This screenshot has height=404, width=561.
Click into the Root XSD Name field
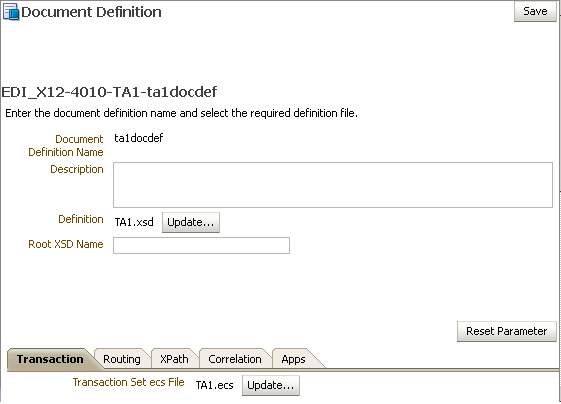tap(201, 245)
